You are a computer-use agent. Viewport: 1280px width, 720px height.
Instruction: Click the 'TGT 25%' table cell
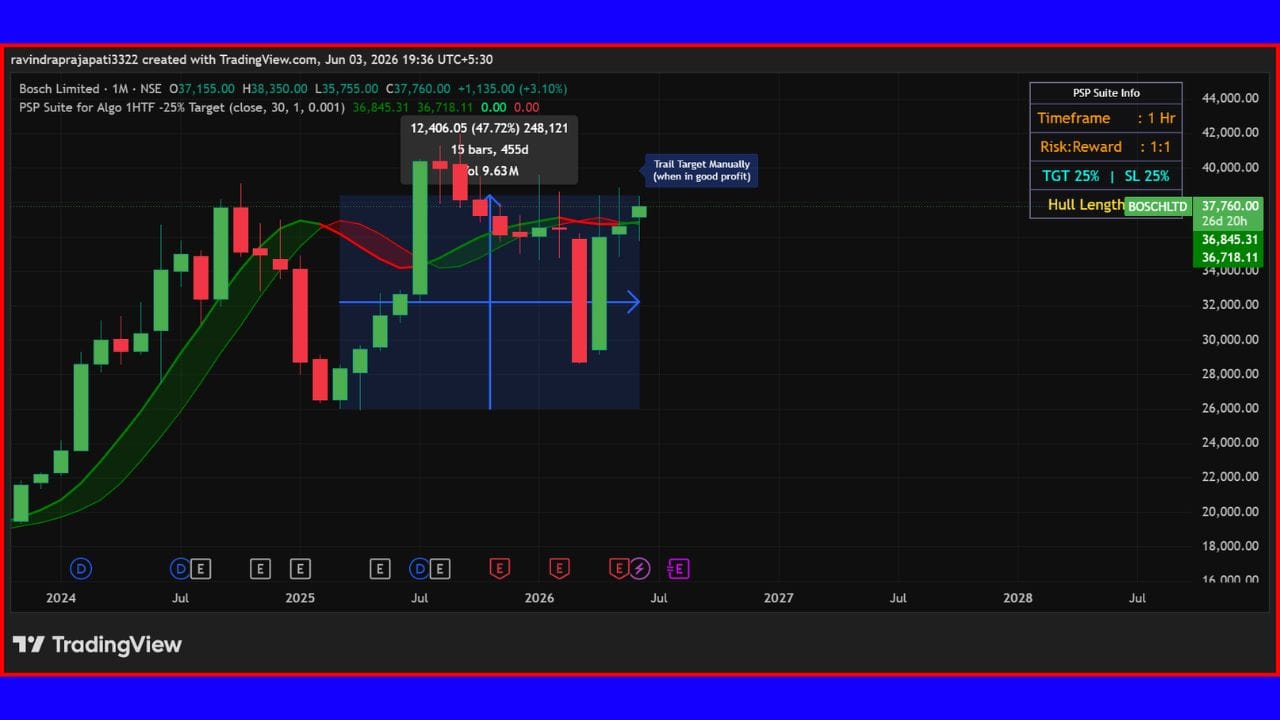1071,176
